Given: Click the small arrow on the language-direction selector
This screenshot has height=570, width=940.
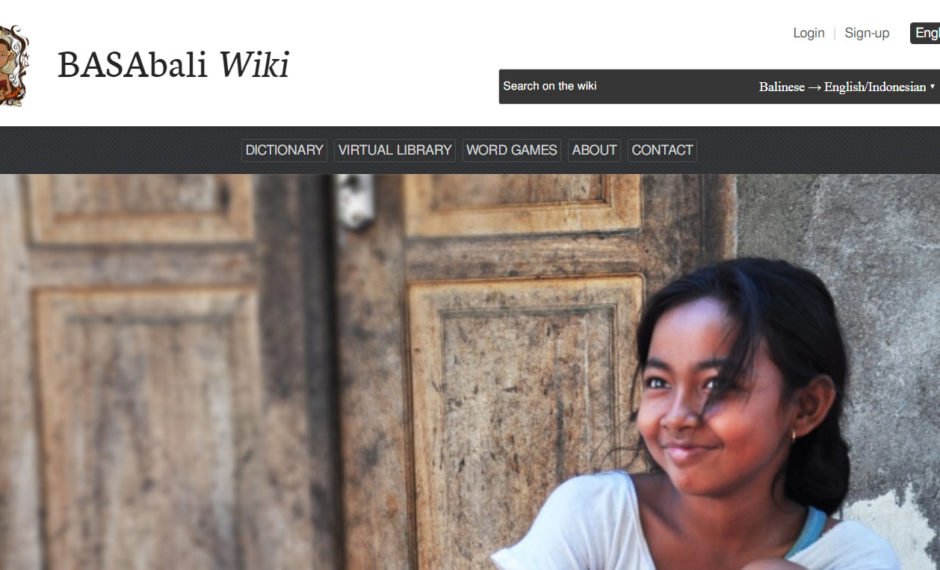Looking at the screenshot, I should point(932,87).
